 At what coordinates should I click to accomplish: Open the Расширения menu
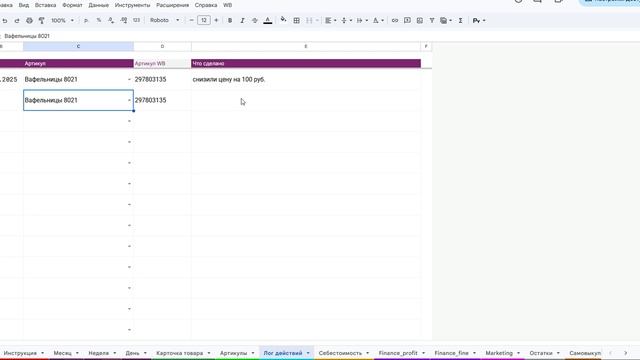[172, 5]
